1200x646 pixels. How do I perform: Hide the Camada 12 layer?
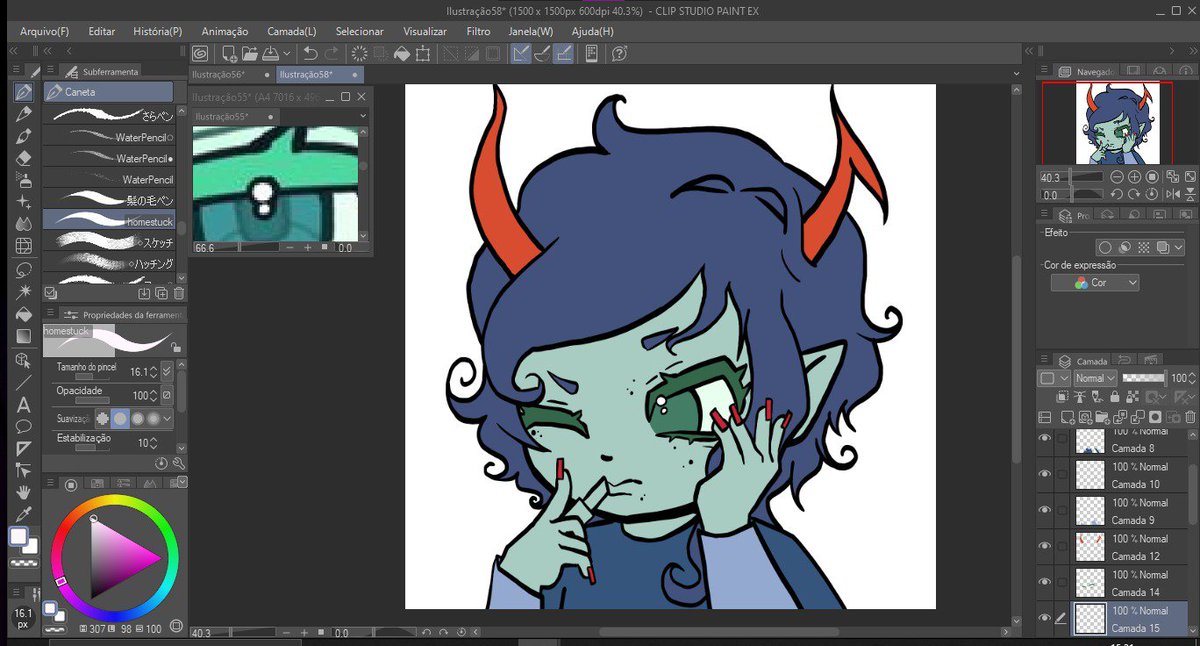point(1045,547)
